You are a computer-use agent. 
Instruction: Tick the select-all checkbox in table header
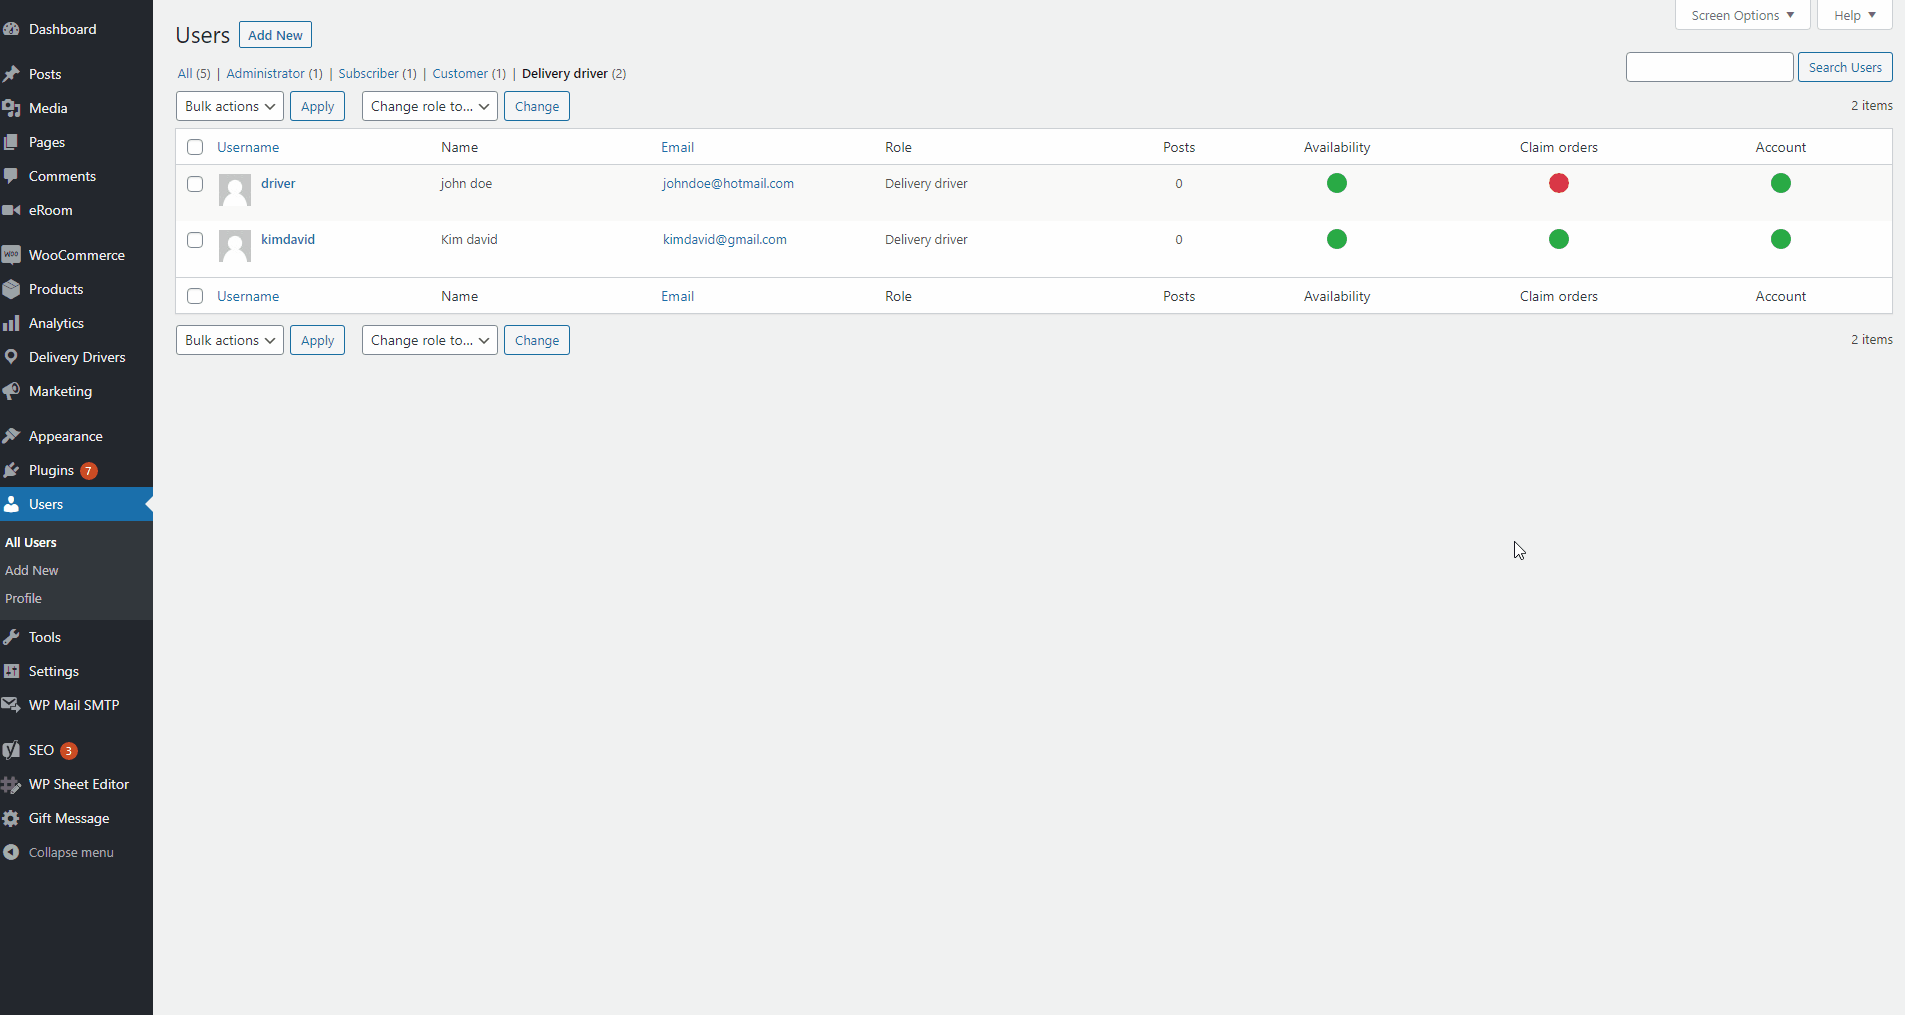point(195,147)
